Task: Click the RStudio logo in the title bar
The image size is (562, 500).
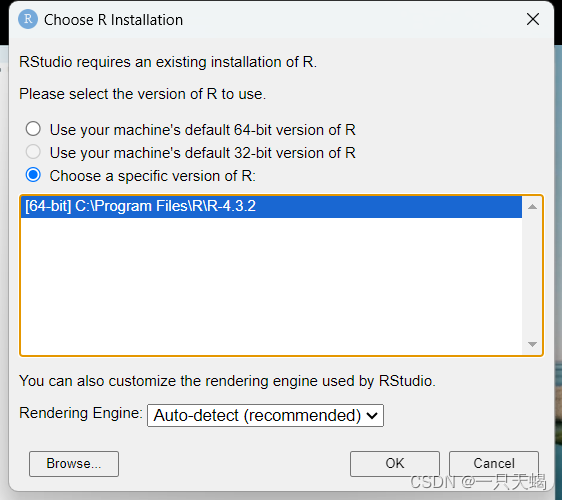Action: 28,19
